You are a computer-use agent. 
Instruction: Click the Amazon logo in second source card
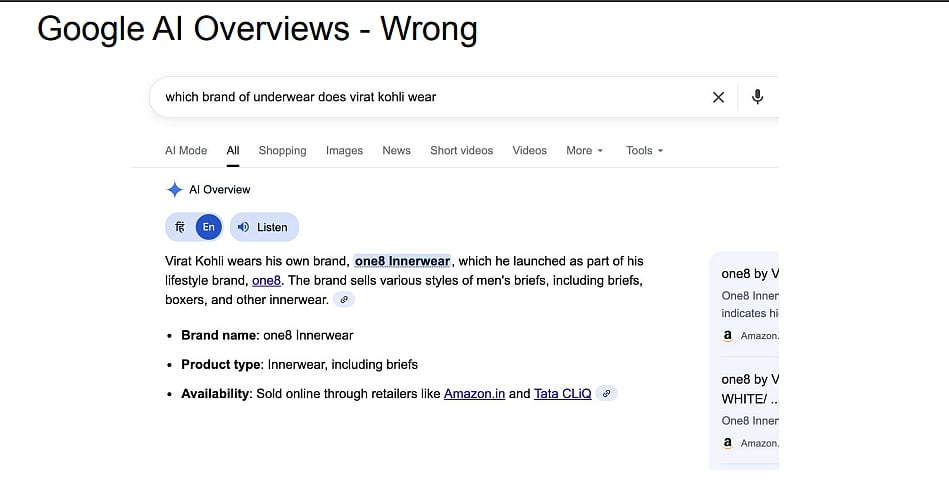728,443
